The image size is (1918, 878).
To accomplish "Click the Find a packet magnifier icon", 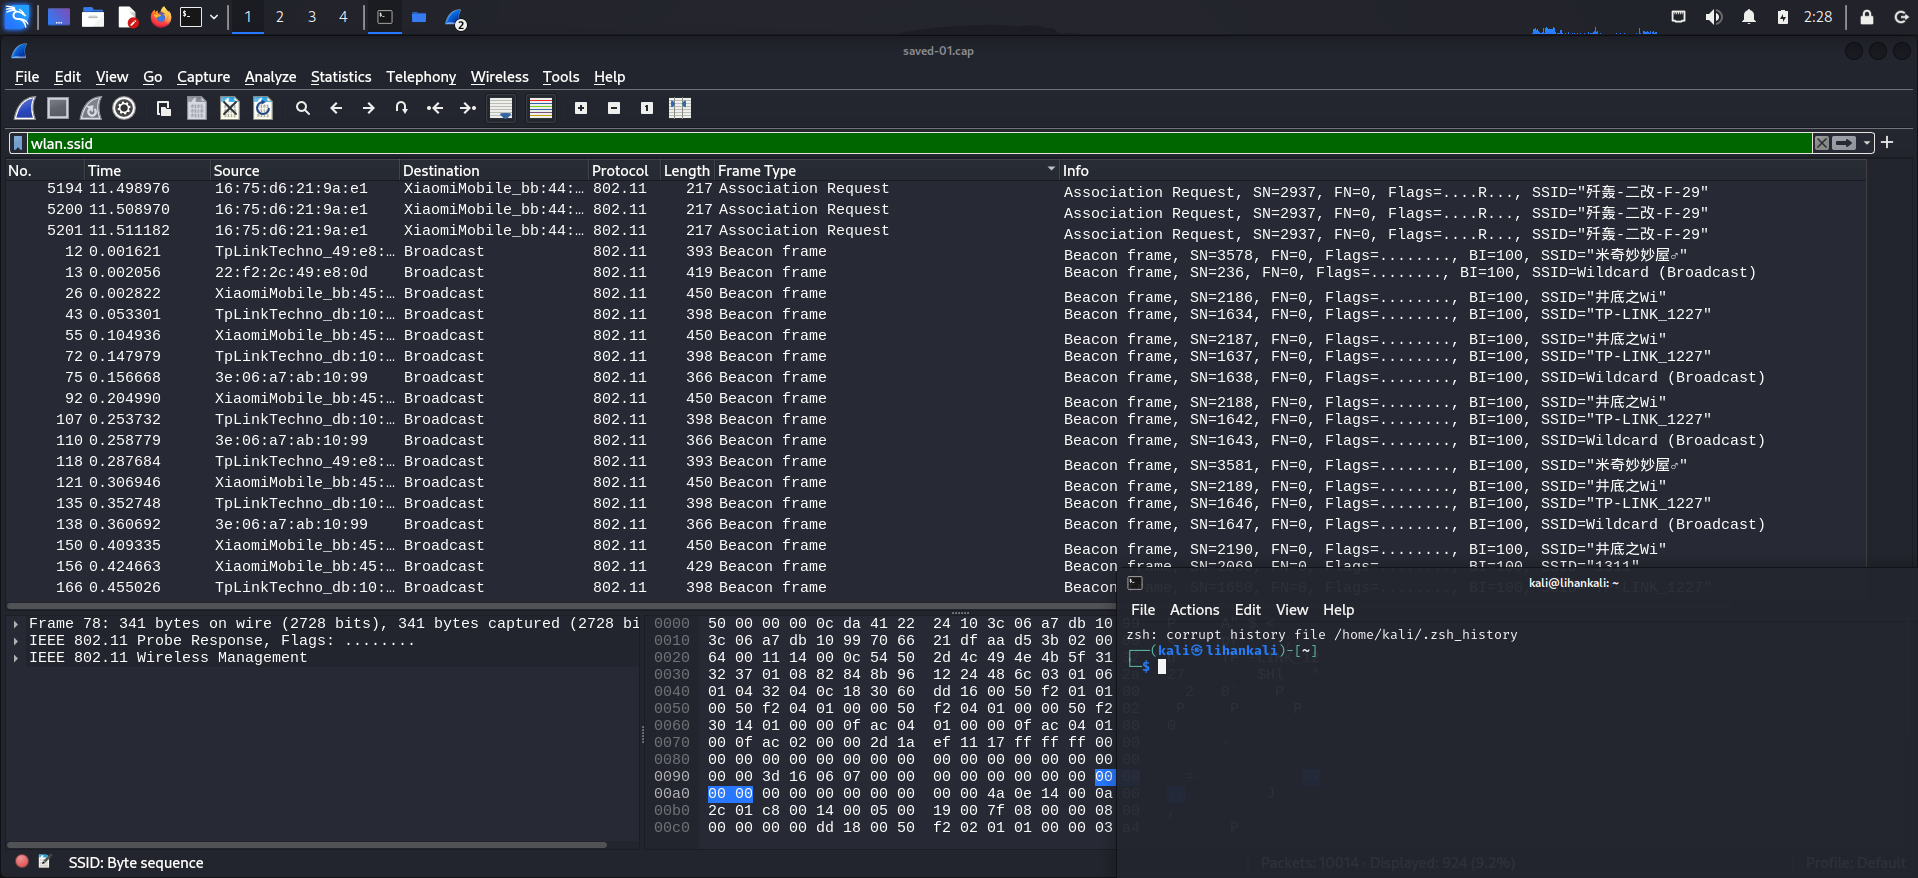I will tap(303, 108).
